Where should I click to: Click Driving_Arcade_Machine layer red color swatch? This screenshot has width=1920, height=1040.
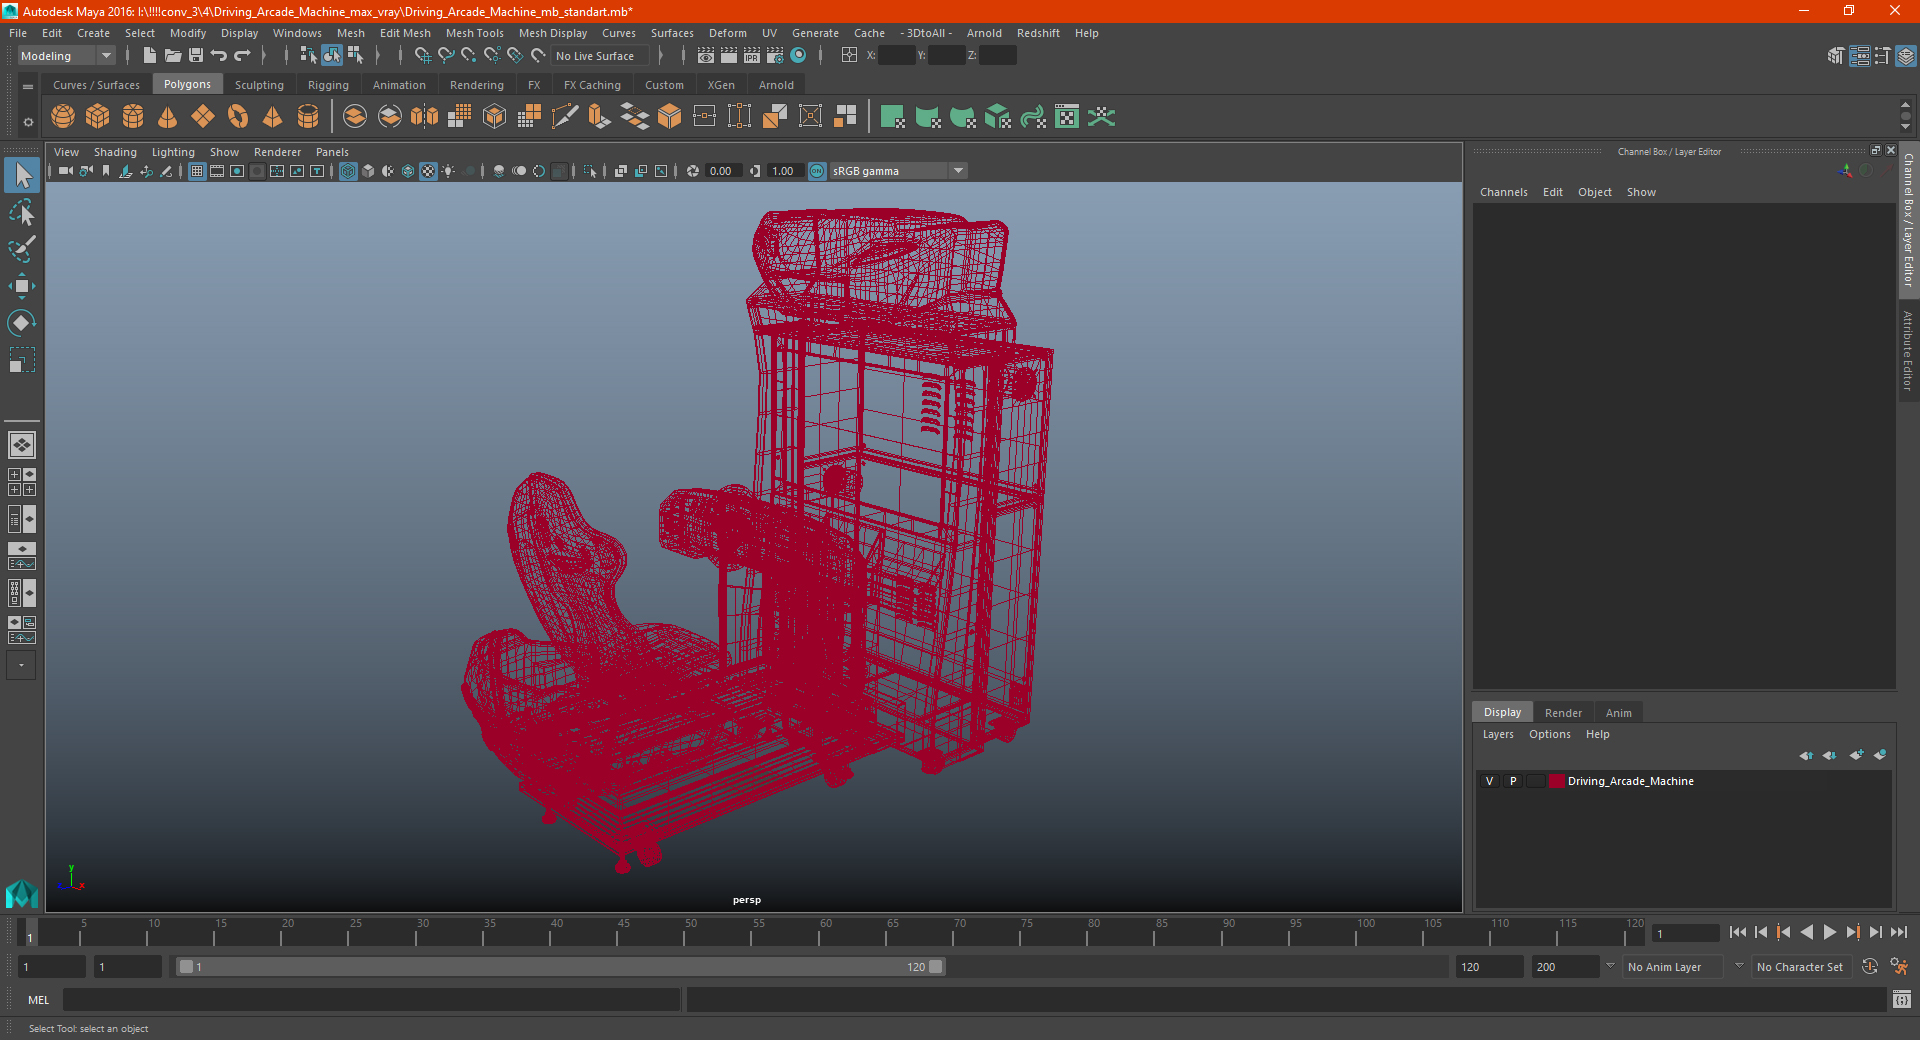pos(1557,781)
